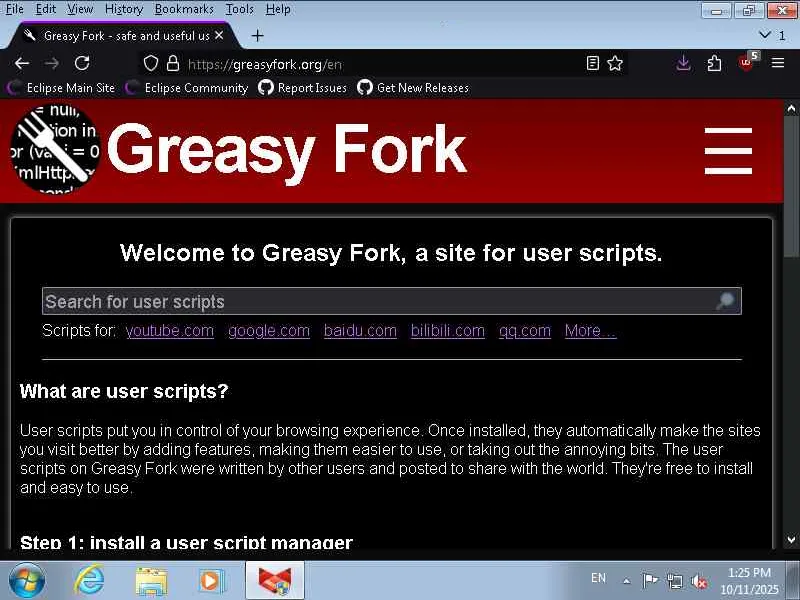View site security padlock details

[173, 64]
